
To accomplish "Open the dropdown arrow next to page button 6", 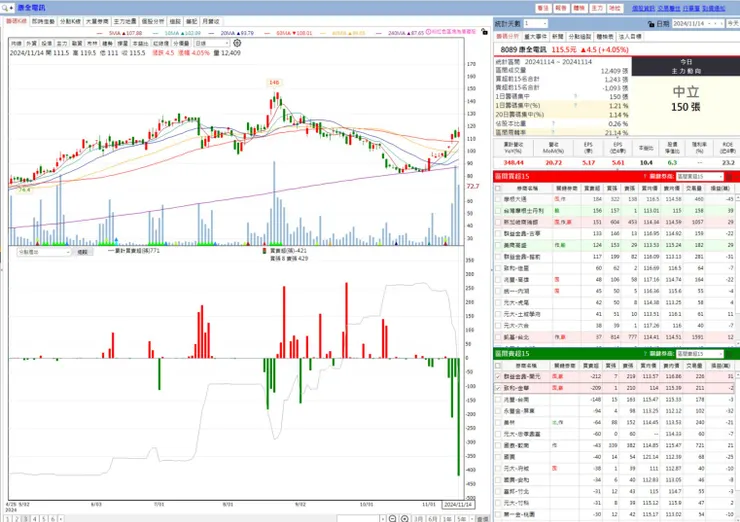I will point(60,519).
